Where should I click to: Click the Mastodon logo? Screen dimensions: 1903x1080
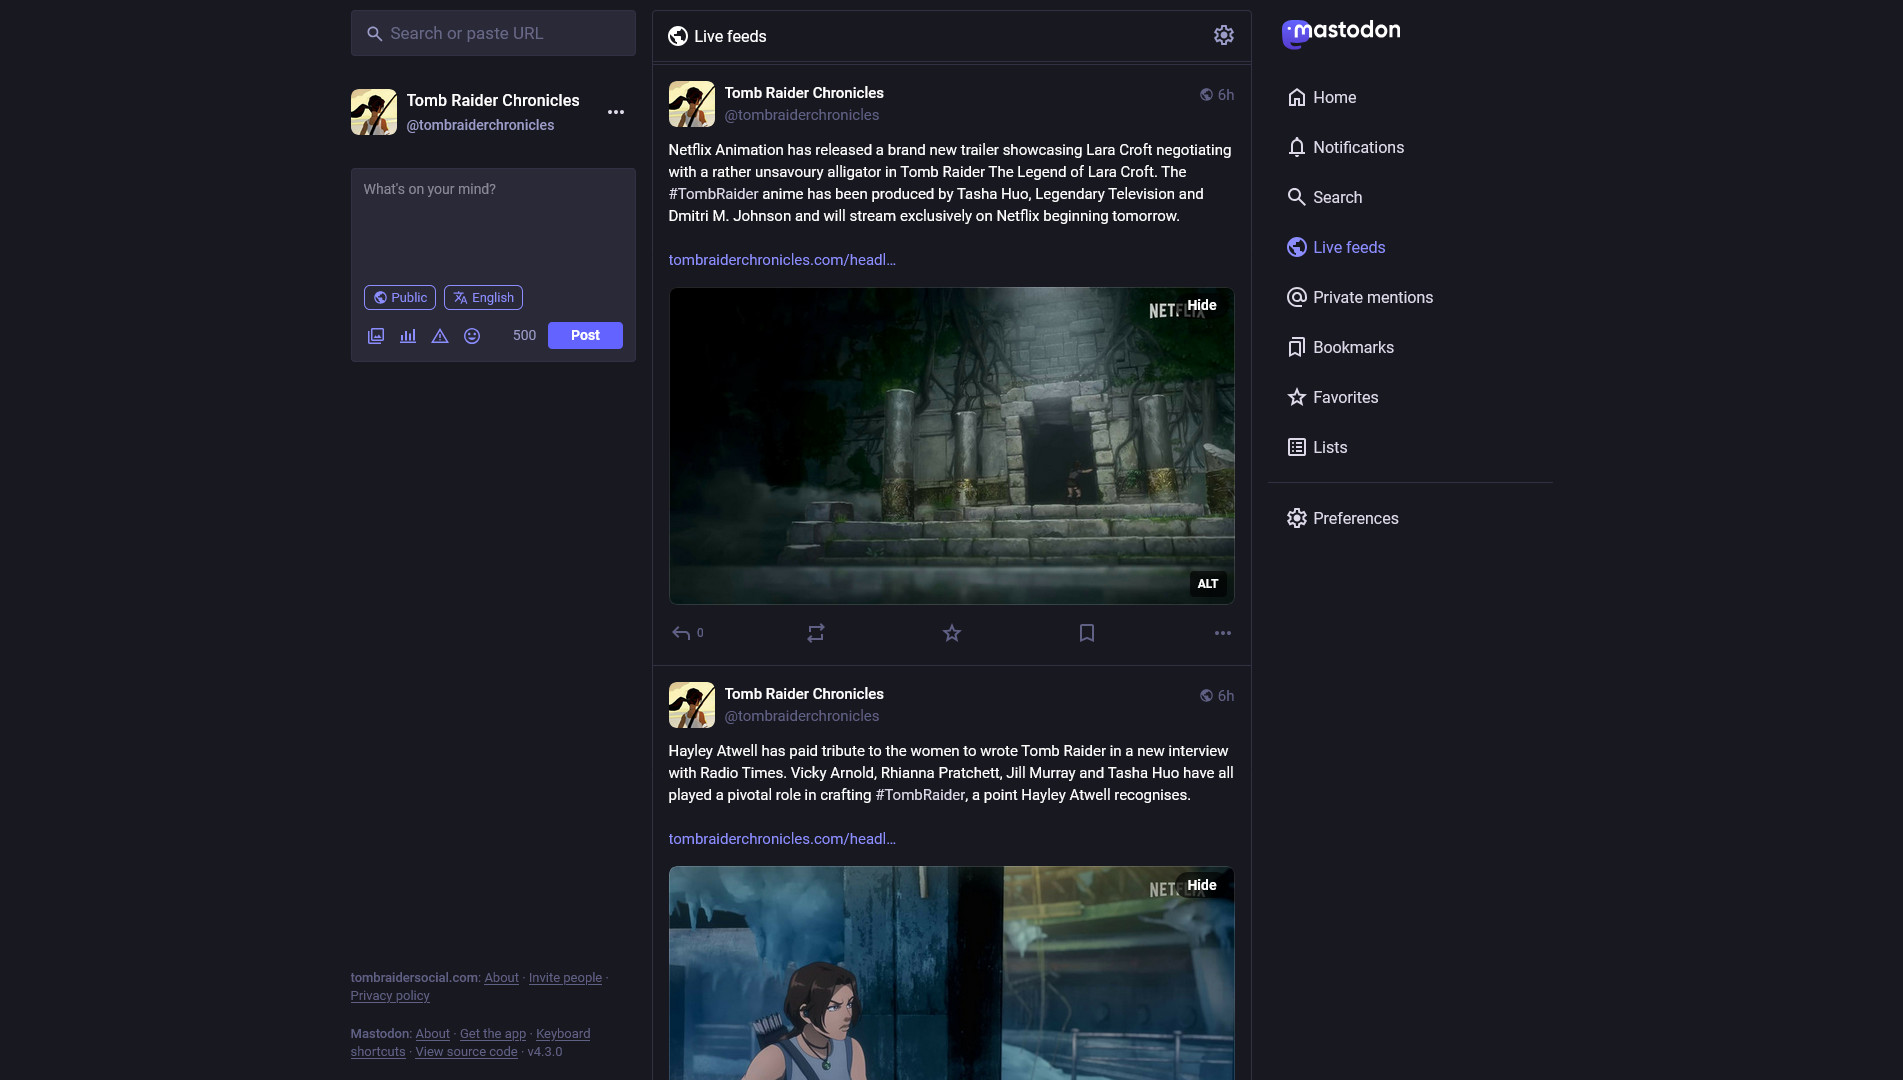1341,33
